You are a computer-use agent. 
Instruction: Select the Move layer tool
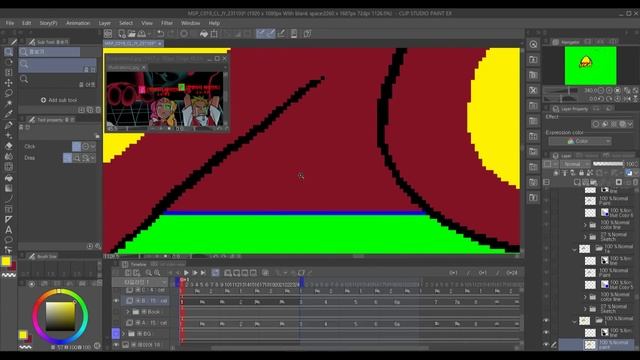coord(8,83)
